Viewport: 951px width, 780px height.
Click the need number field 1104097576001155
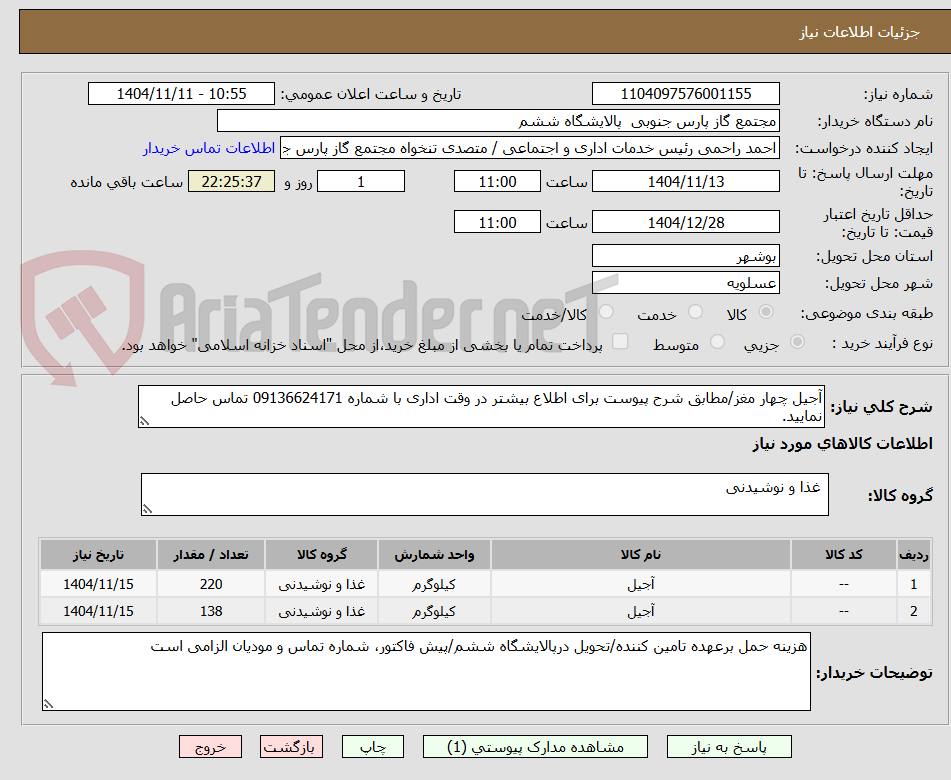tap(685, 94)
